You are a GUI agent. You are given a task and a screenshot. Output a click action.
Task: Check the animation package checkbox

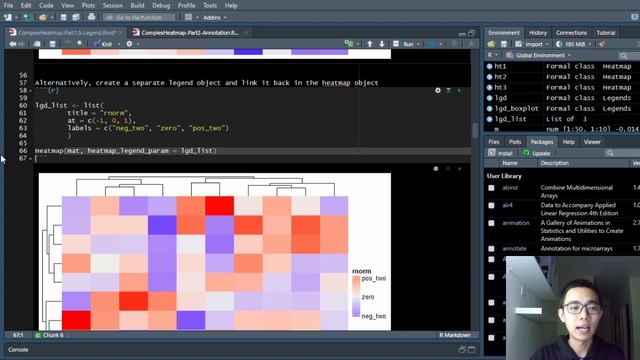(491, 223)
